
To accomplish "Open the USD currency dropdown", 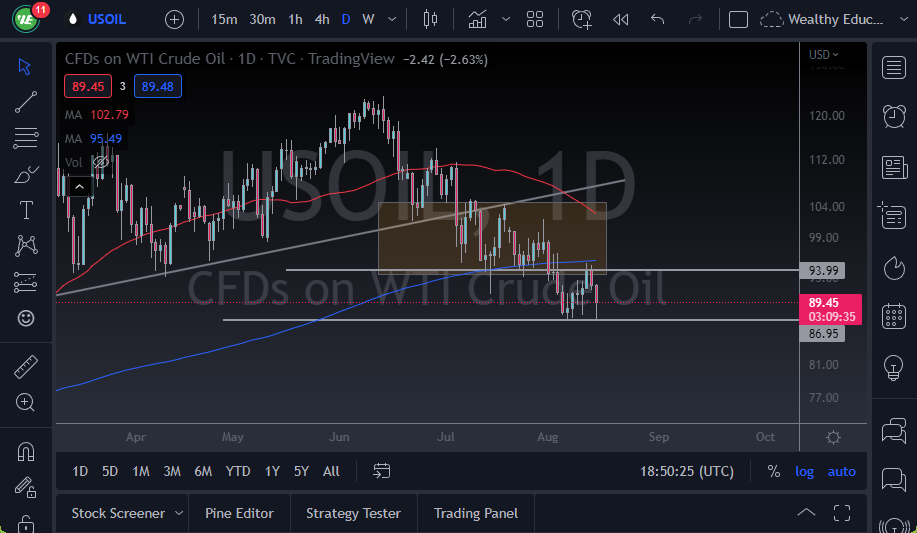I will click(823, 54).
